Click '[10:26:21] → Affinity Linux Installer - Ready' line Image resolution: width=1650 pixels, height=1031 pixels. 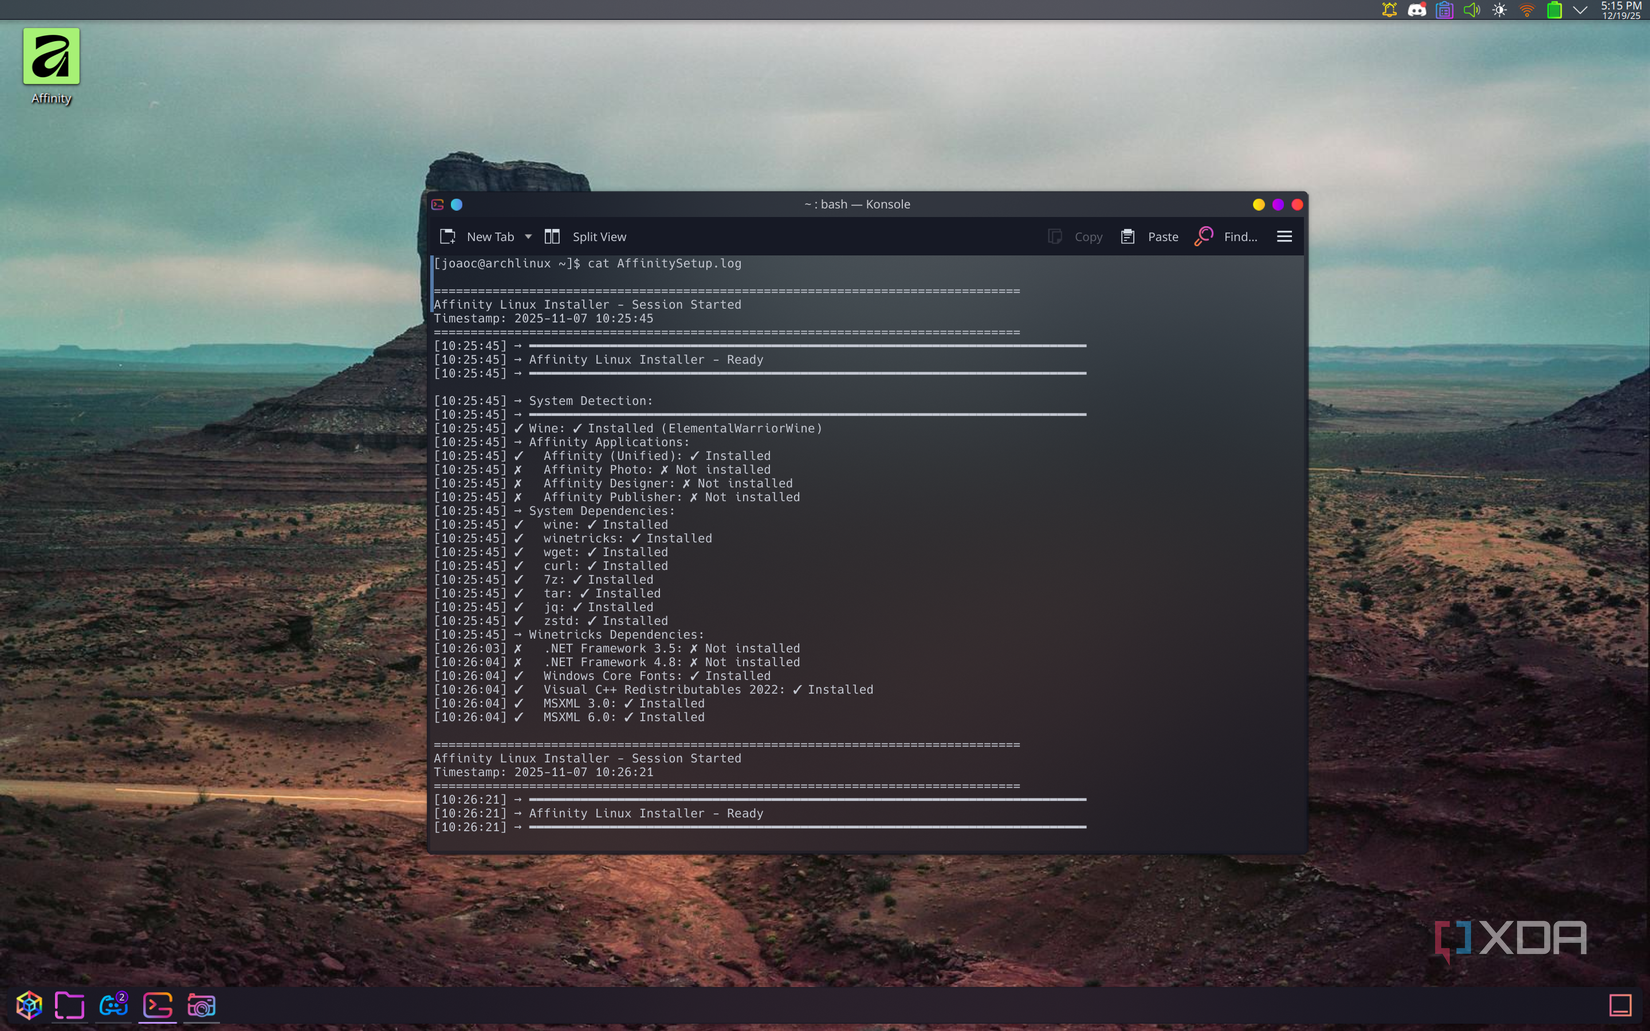click(x=598, y=814)
